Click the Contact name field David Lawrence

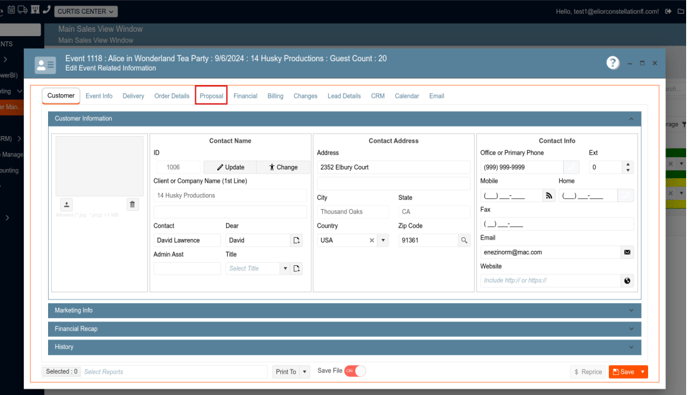point(187,241)
